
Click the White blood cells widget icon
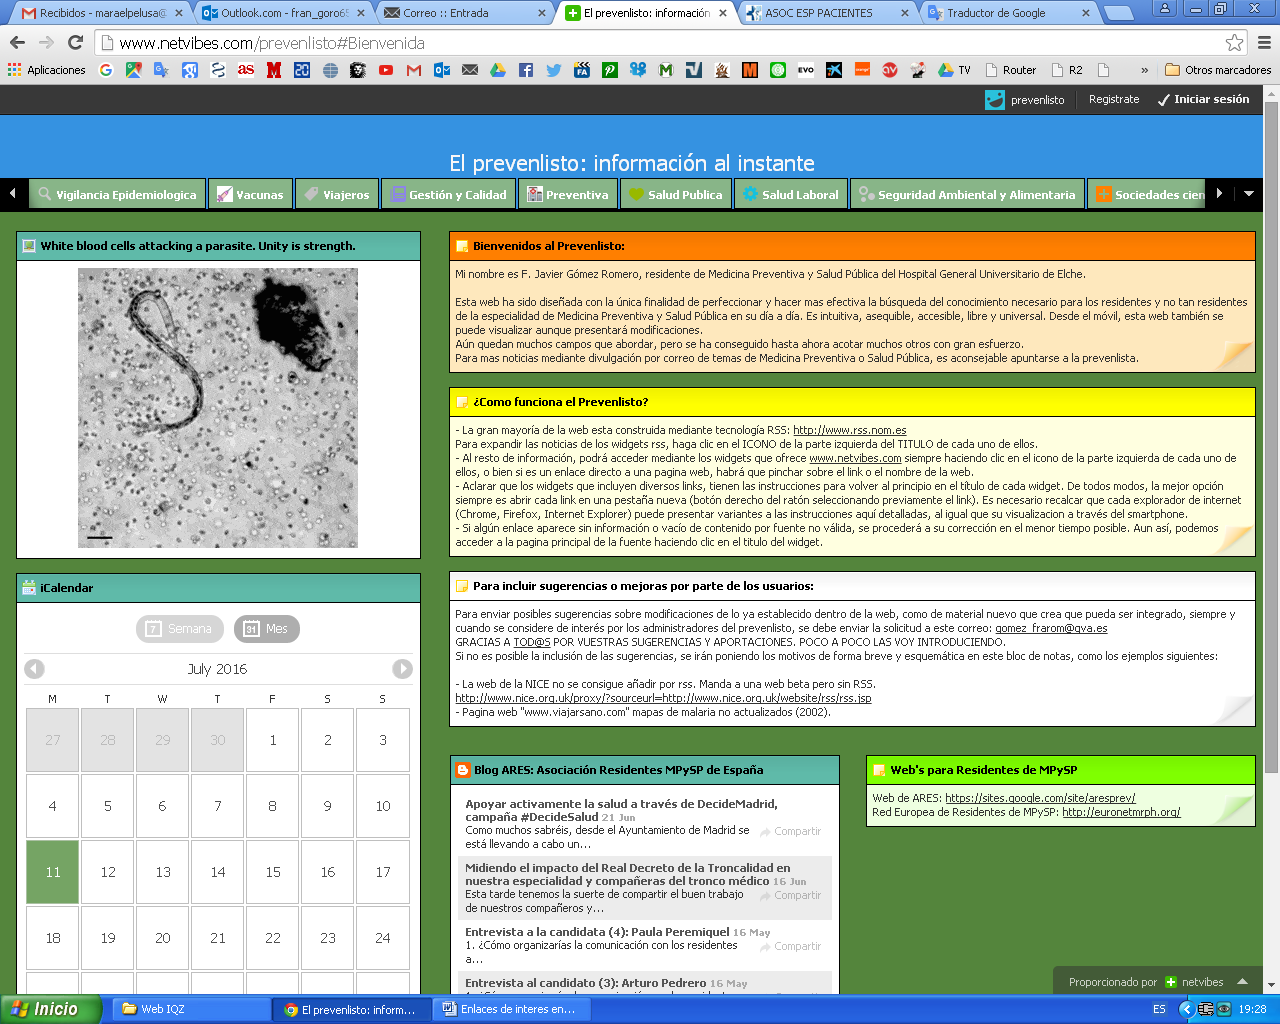click(29, 246)
